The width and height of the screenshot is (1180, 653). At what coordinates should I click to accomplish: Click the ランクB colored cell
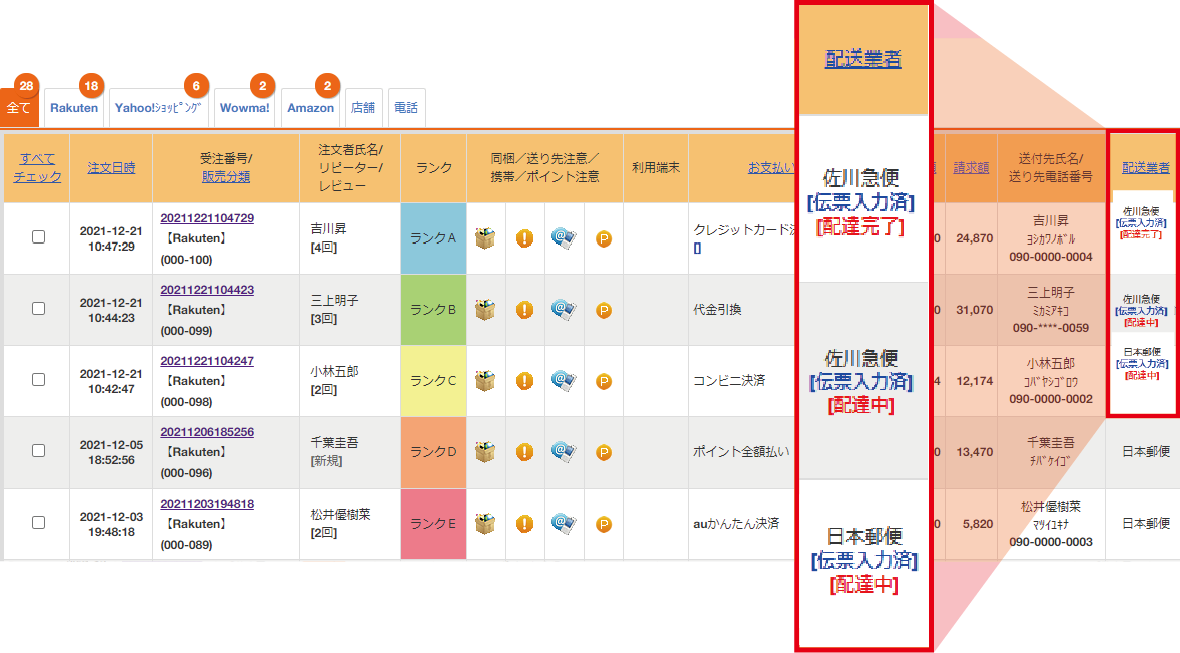point(433,309)
